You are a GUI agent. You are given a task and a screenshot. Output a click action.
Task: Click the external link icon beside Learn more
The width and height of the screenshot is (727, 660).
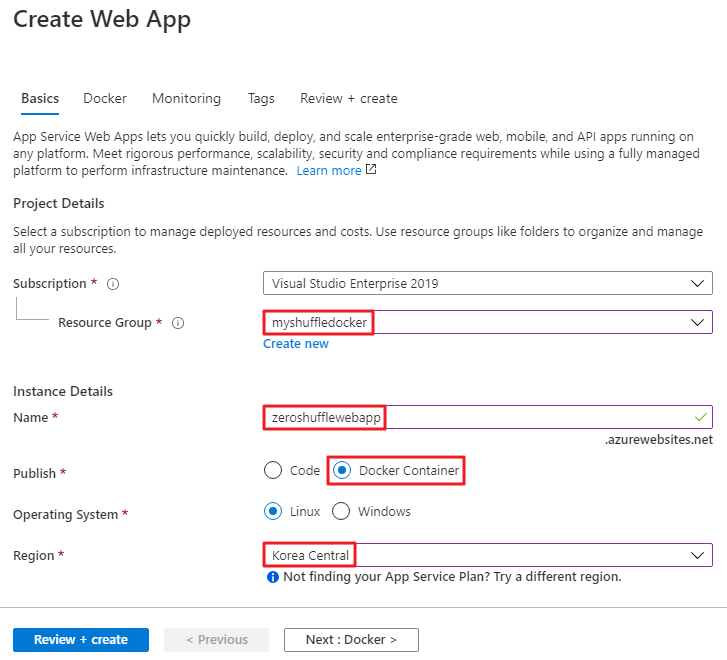pos(371,169)
